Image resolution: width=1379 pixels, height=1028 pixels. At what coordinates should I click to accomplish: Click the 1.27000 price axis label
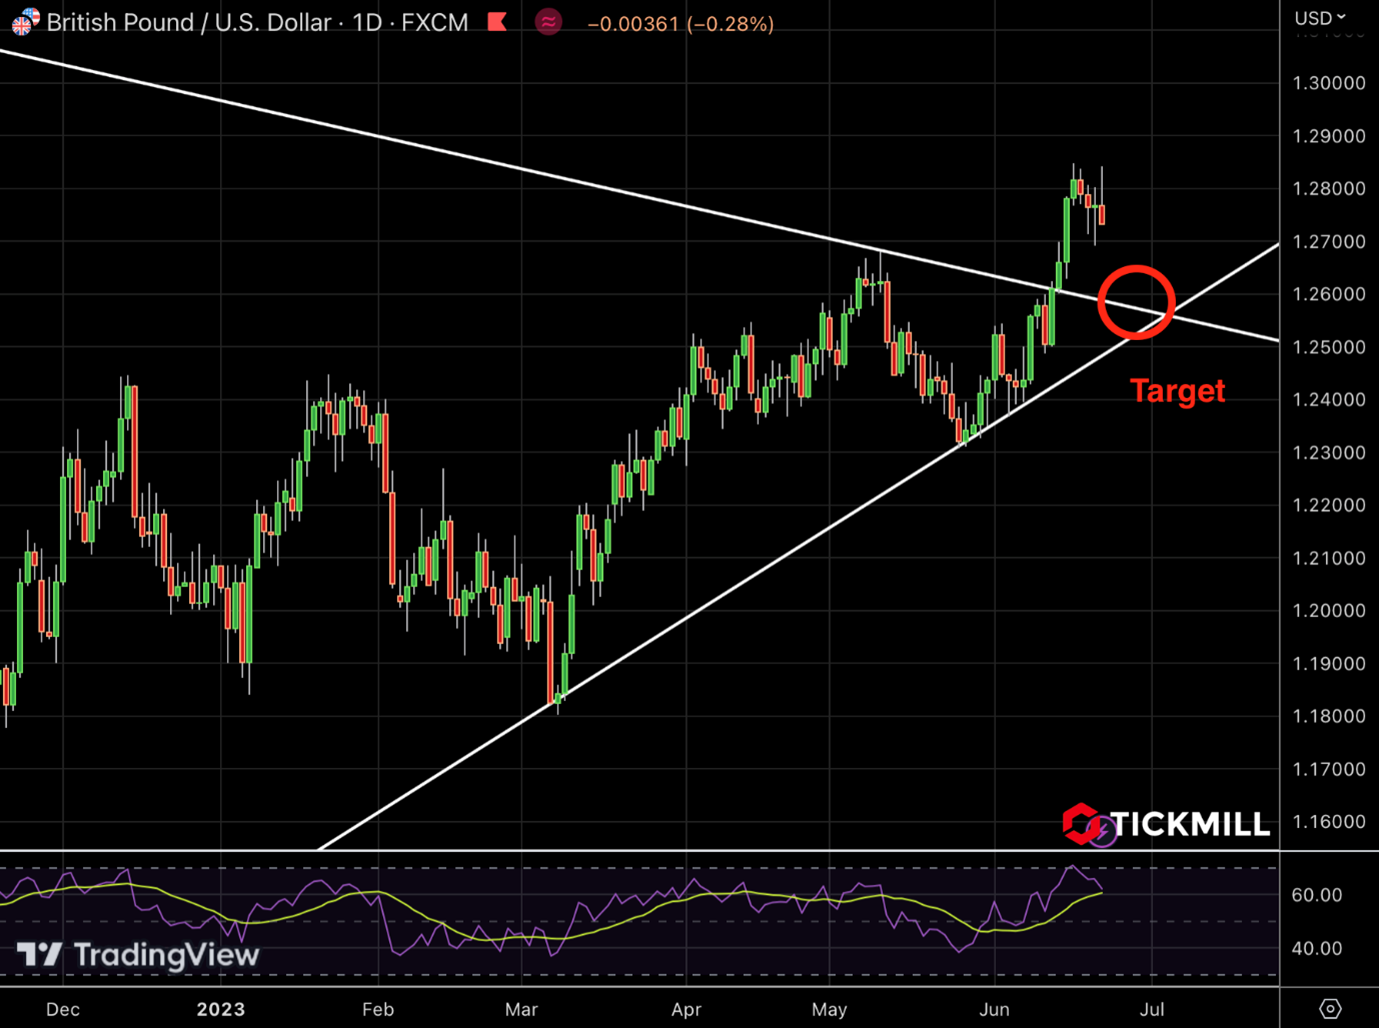[1329, 242]
